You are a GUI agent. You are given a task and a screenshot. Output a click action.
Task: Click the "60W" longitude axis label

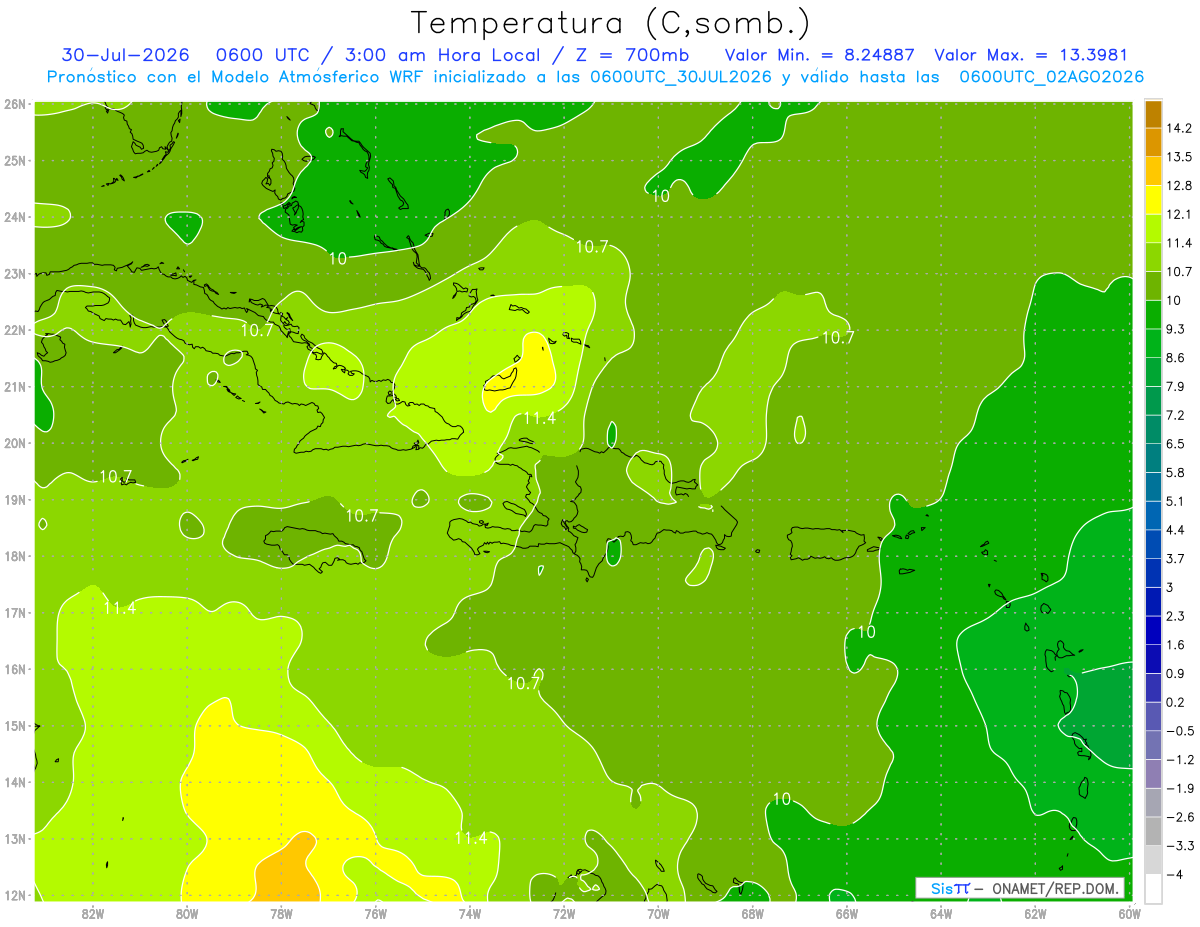click(1129, 912)
